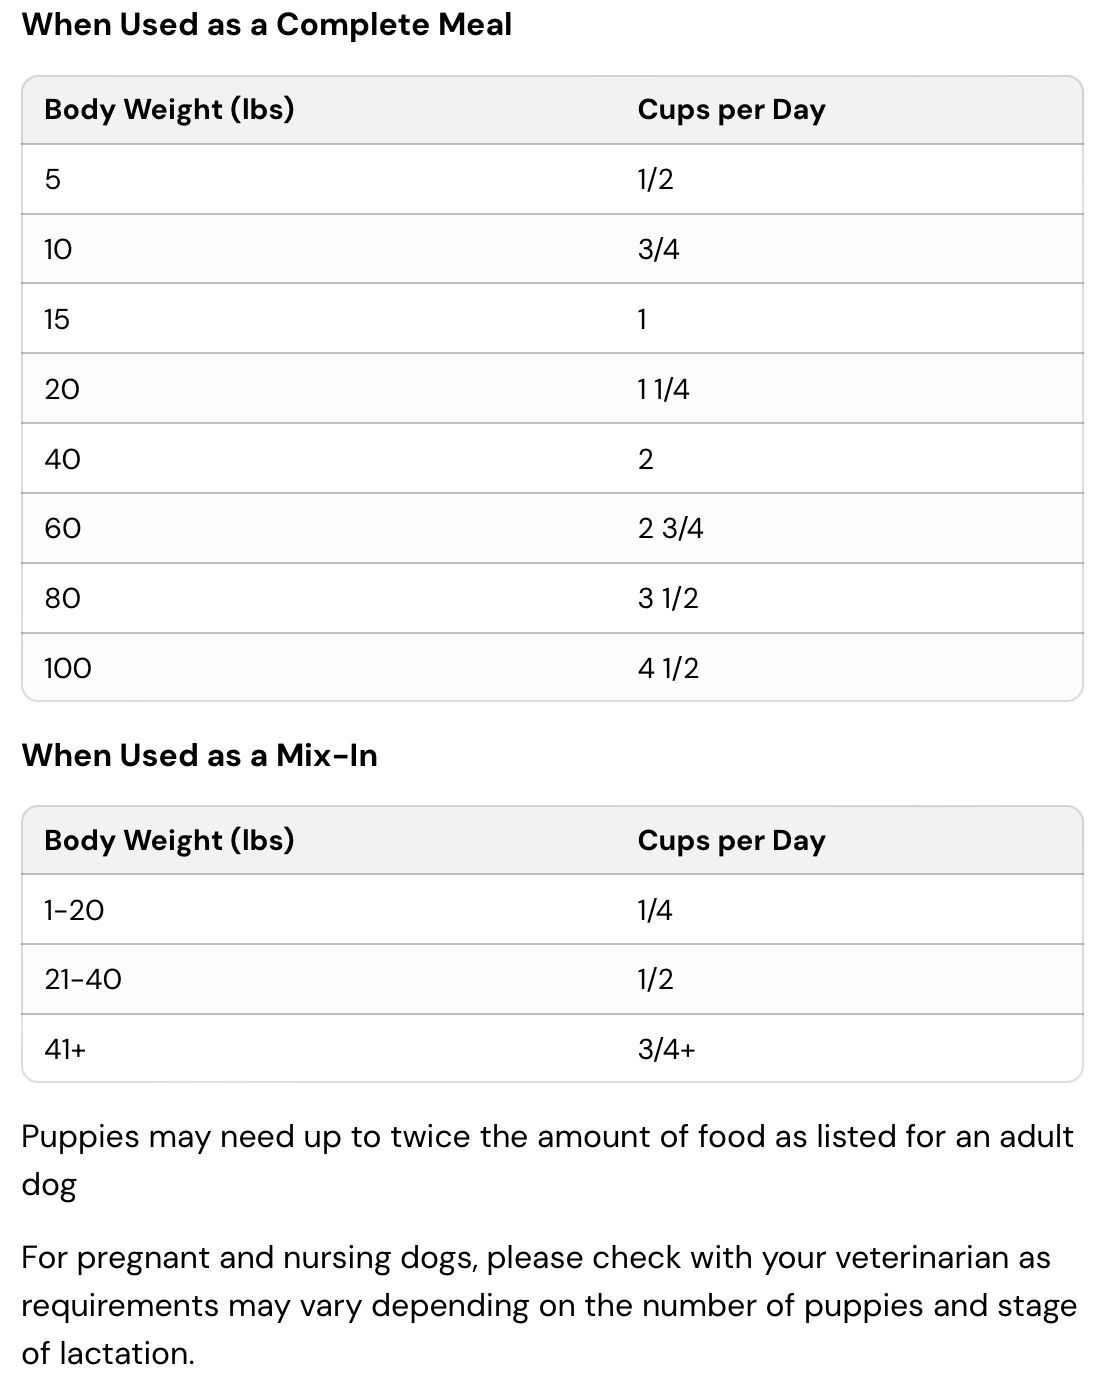The height and width of the screenshot is (1386, 1112).
Task: Click Body Weight header in Mix-In table
Action: pos(169,840)
